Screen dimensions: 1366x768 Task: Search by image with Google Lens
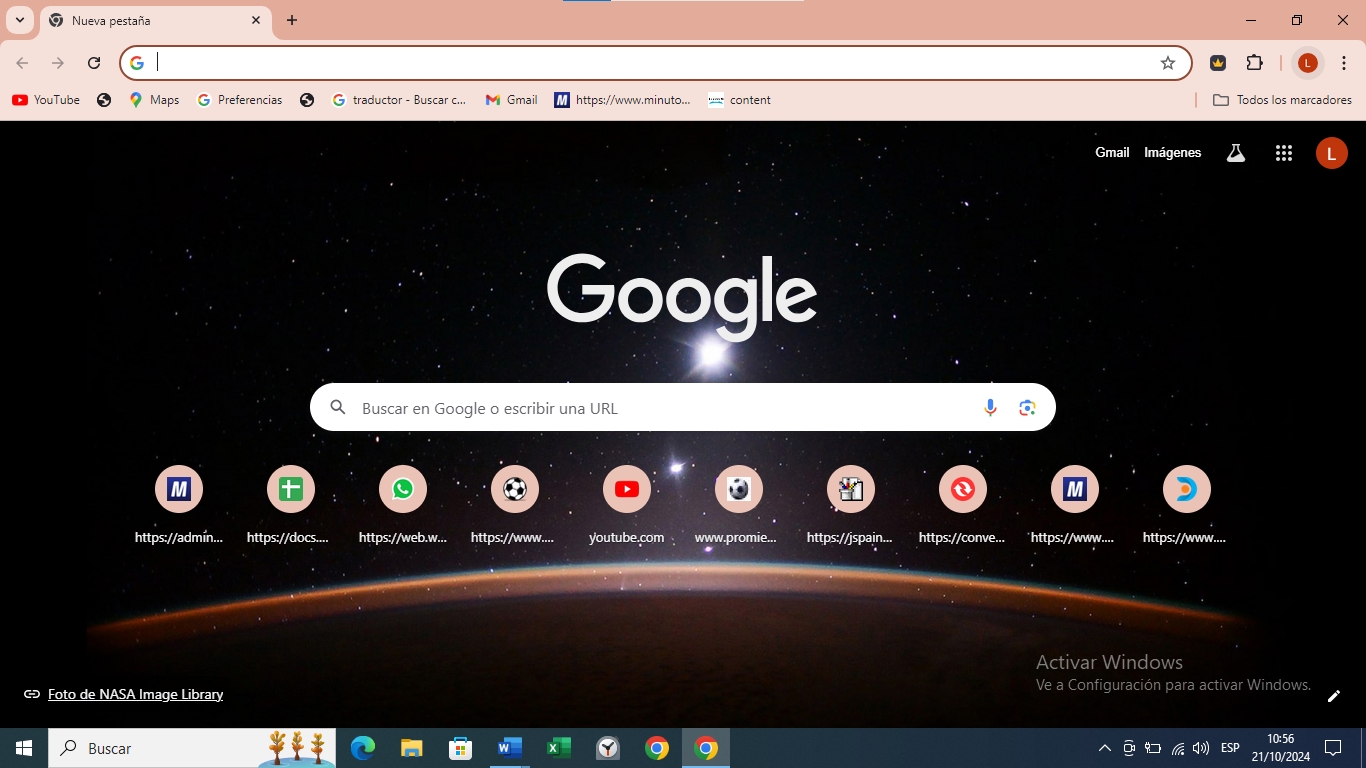pos(1027,408)
